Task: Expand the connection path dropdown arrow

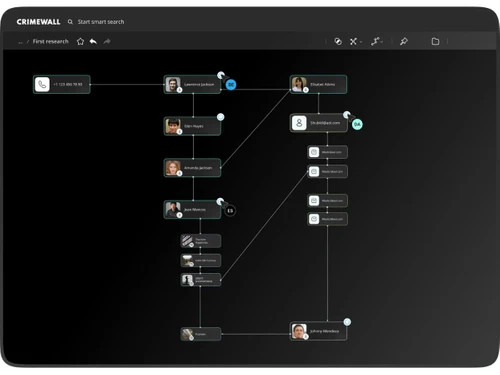Action: [382, 42]
